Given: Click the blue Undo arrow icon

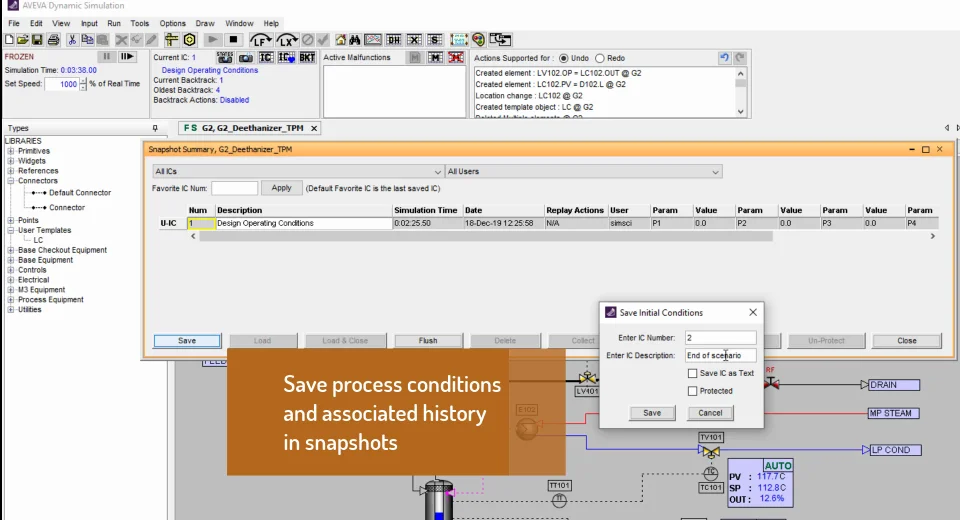Looking at the screenshot, I should (724, 58).
